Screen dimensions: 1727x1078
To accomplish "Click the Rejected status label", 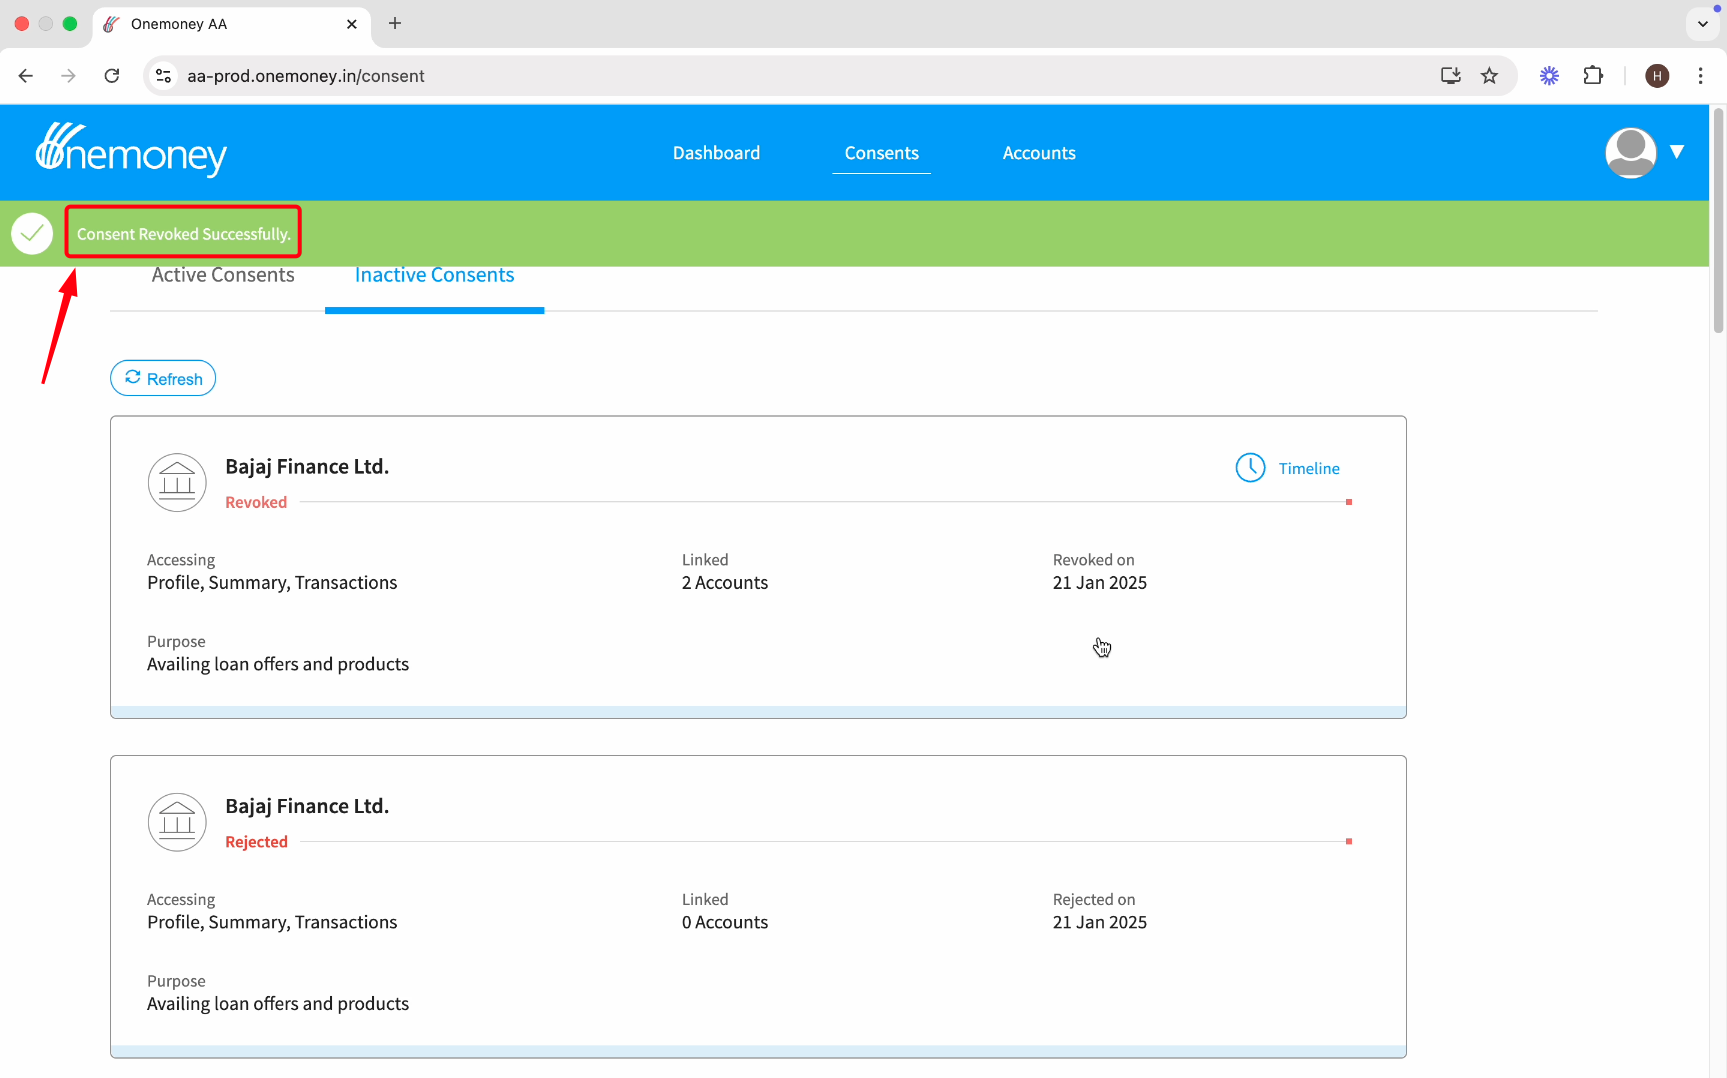I will [256, 842].
